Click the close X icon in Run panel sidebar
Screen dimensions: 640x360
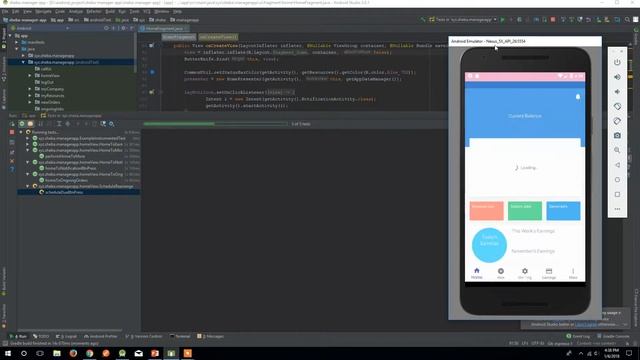point(12,161)
